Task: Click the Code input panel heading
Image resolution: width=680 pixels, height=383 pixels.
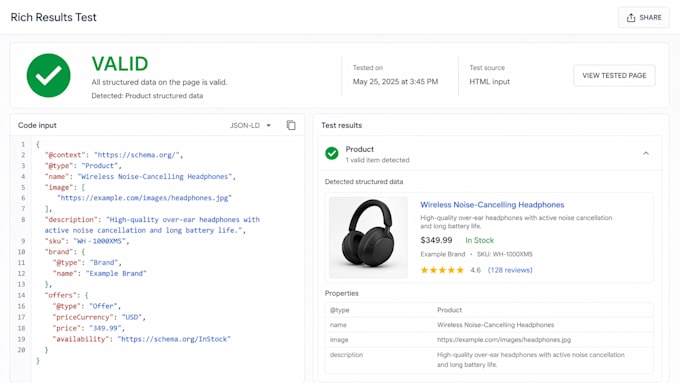Action: [37, 125]
